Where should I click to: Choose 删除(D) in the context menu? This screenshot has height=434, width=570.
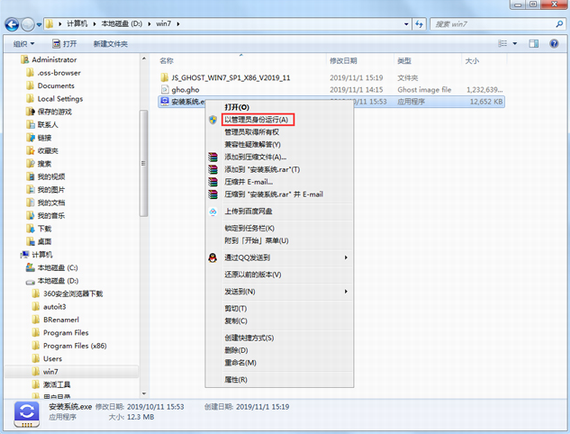(x=236, y=350)
